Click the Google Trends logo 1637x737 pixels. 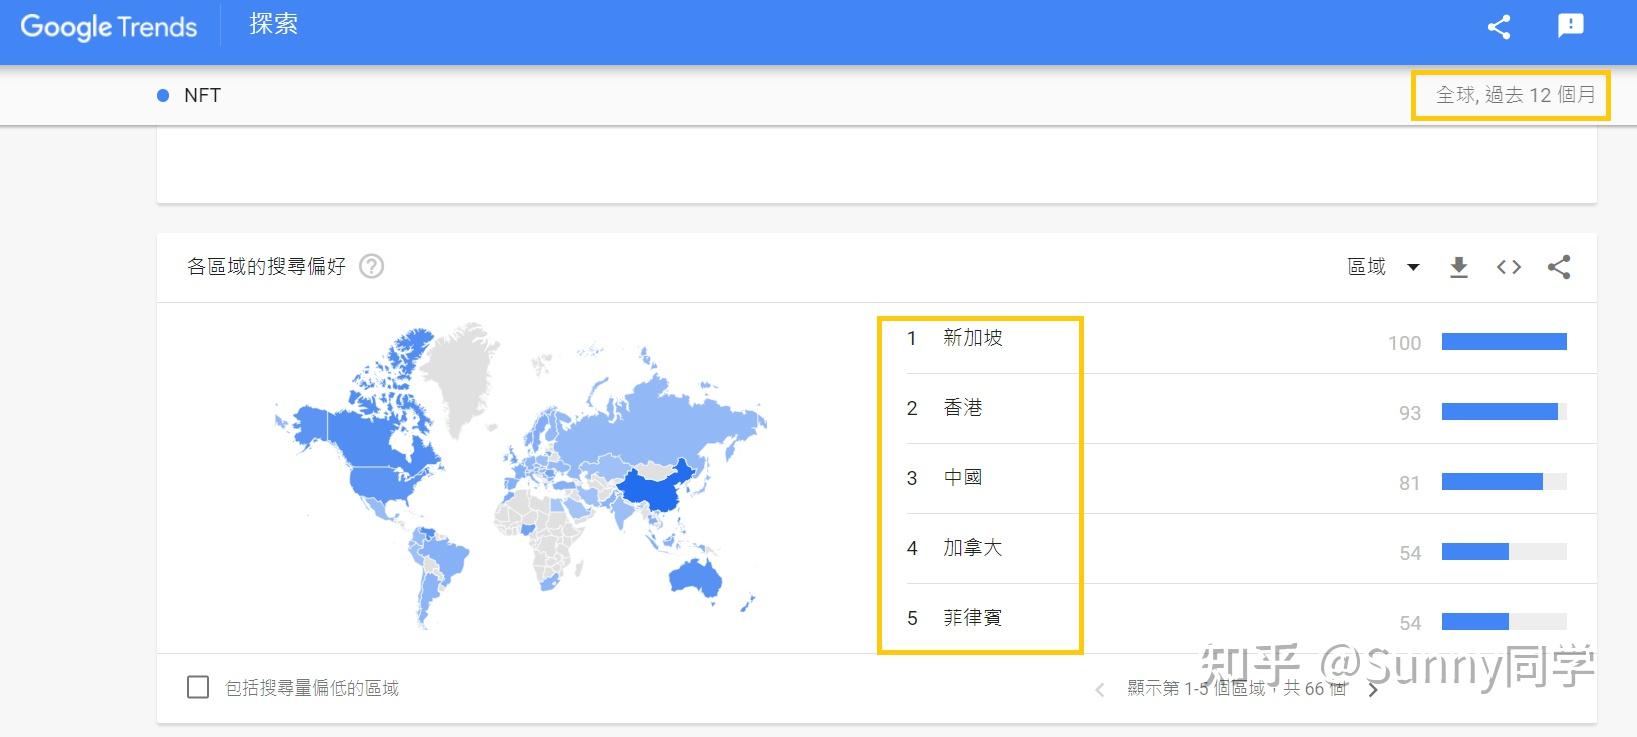[108, 27]
